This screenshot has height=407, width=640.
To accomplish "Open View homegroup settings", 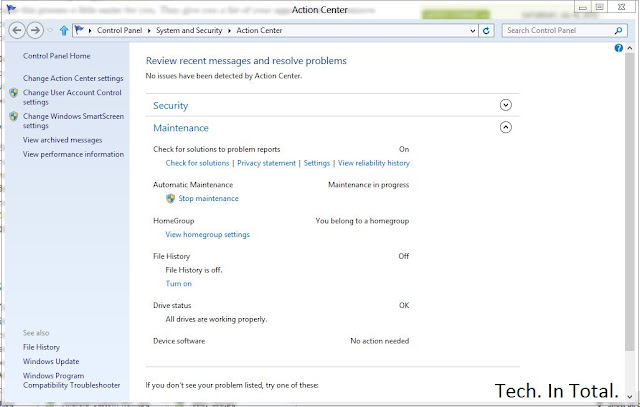I will (x=207, y=234).
